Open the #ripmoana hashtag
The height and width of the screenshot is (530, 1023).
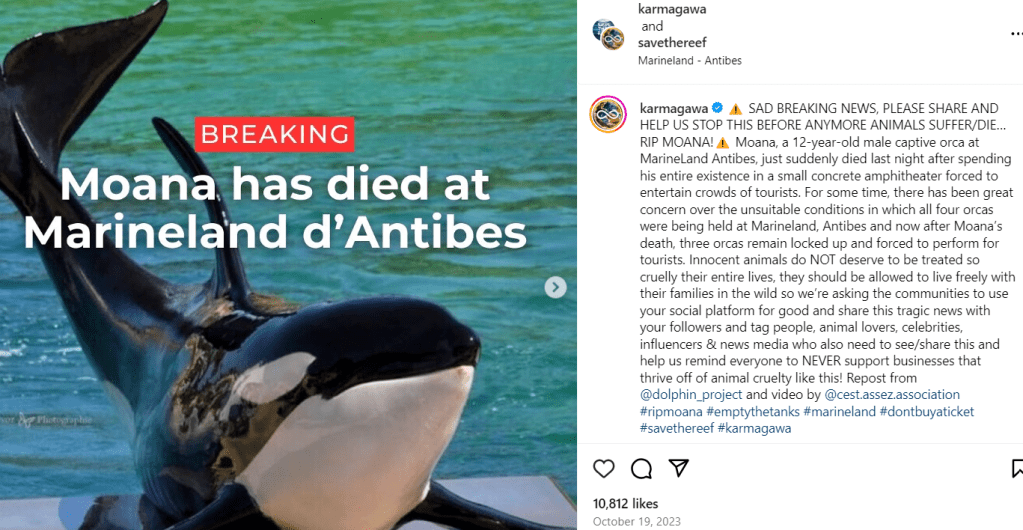[670, 411]
